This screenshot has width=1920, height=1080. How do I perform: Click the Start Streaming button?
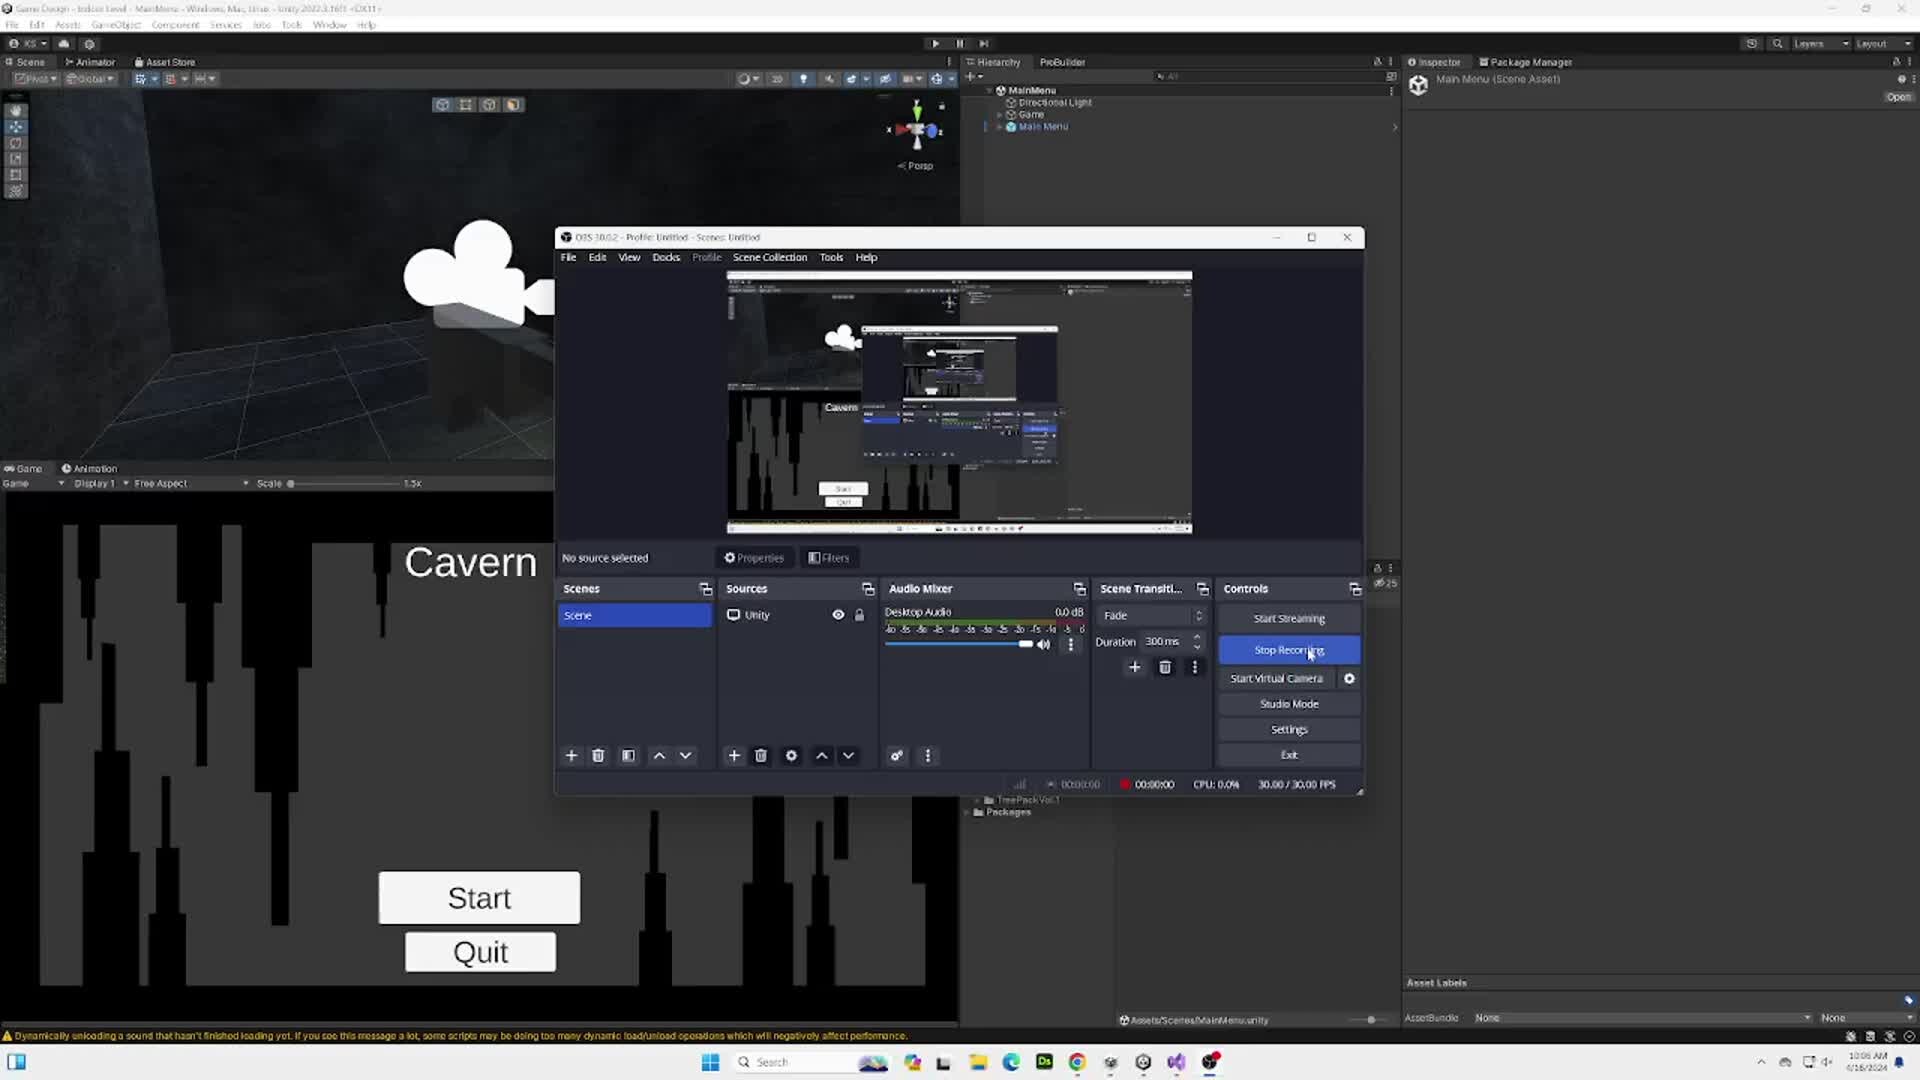(x=1288, y=618)
